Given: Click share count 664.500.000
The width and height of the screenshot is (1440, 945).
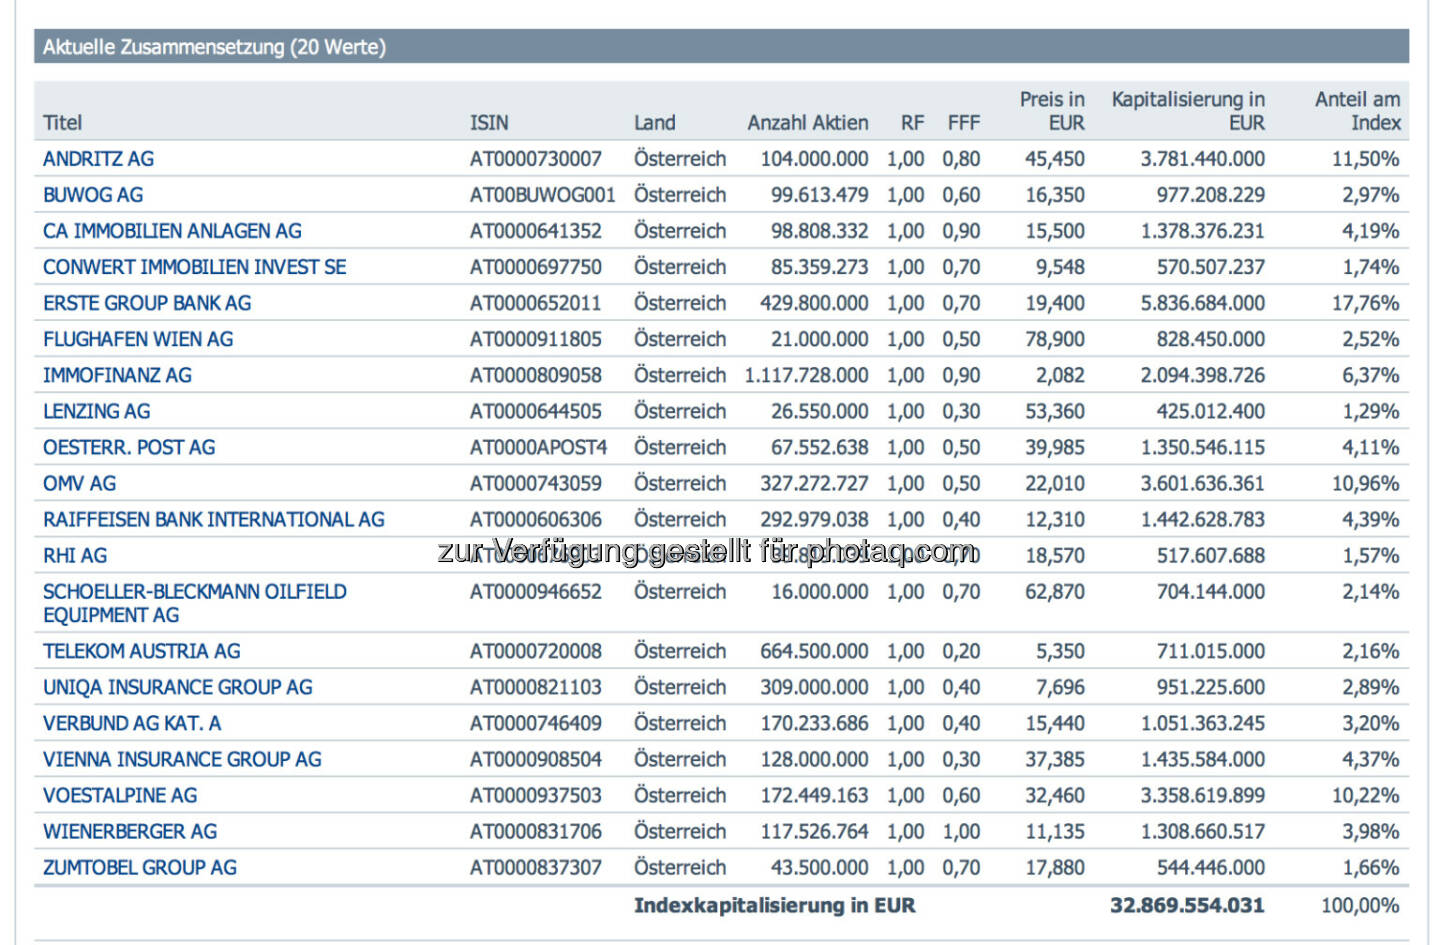Looking at the screenshot, I should click(x=814, y=651).
